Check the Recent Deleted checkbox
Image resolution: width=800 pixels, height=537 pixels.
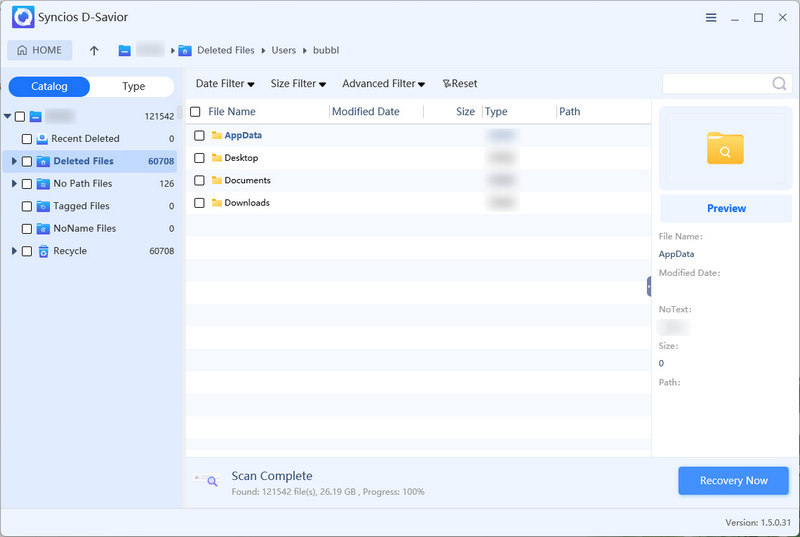[27, 139]
